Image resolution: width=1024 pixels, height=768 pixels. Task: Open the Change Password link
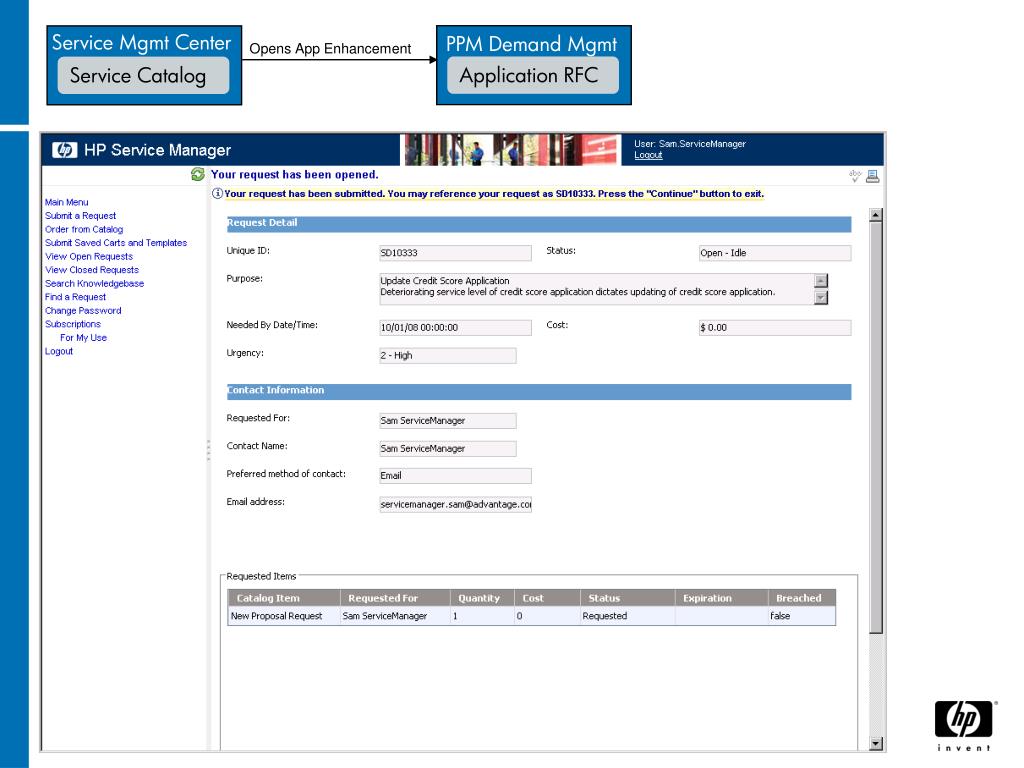click(x=83, y=311)
